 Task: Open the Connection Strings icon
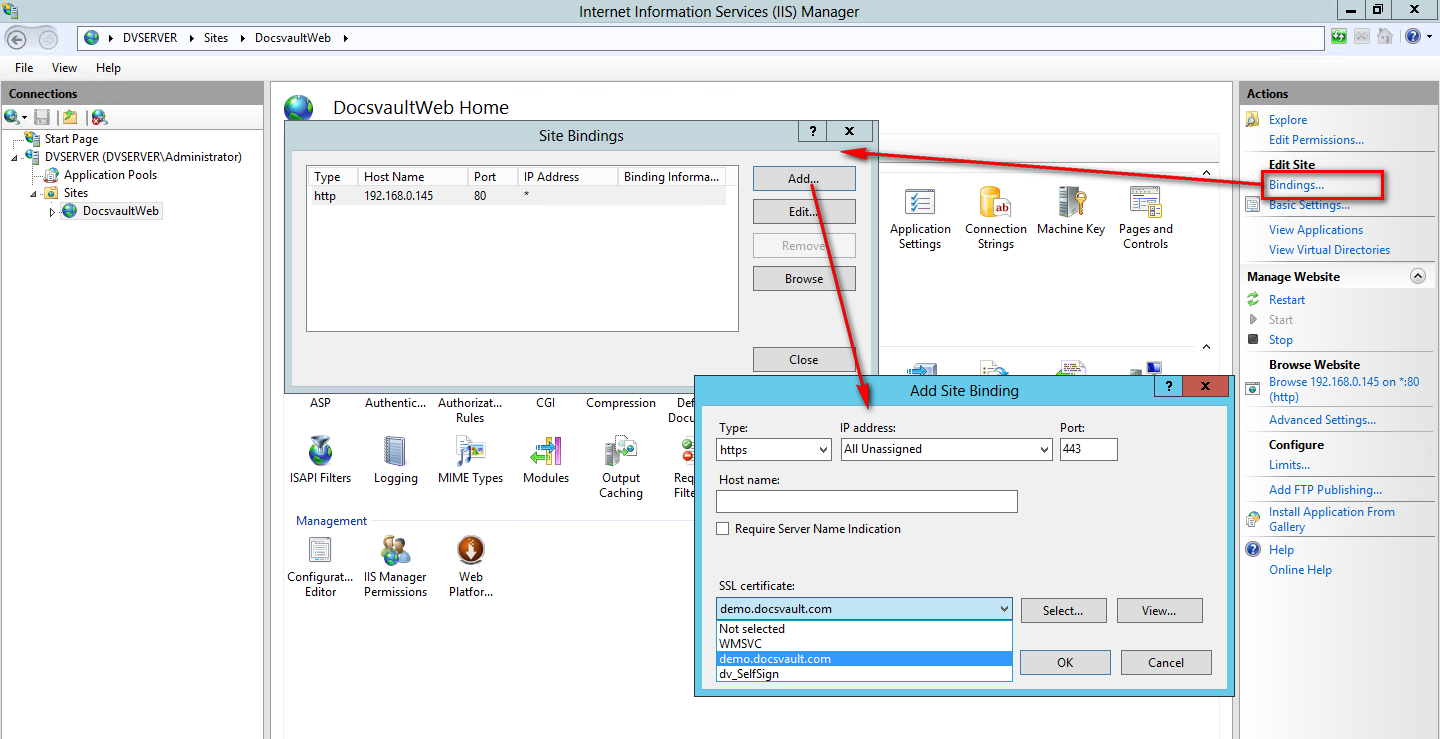(995, 205)
